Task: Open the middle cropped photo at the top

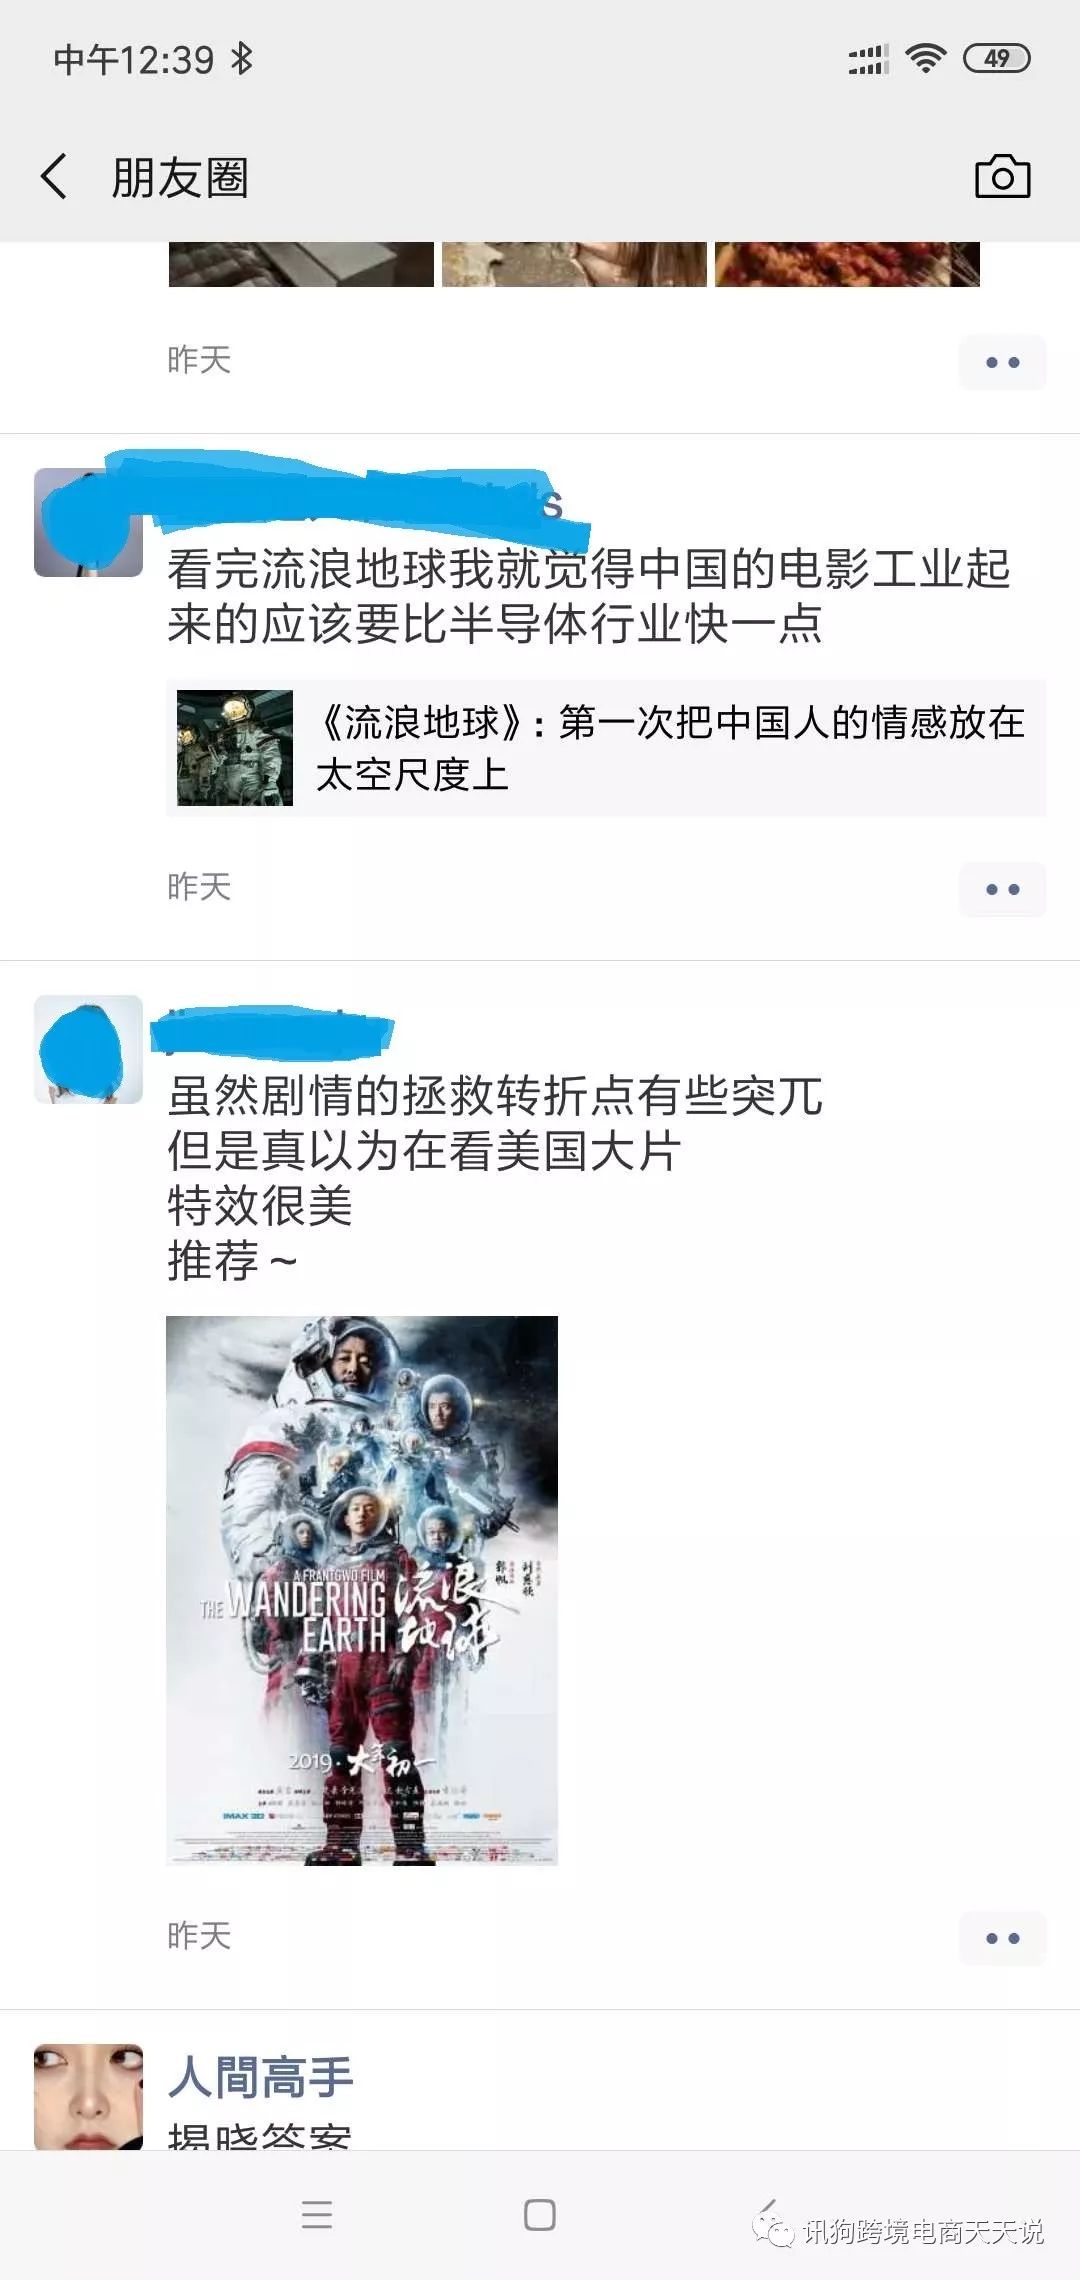Action: (574, 264)
